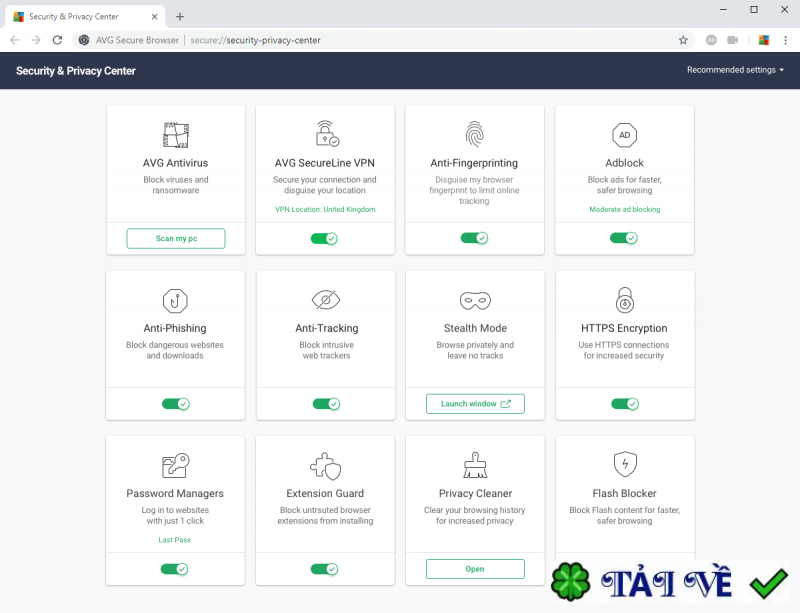This screenshot has width=800, height=613.
Task: Click the Adblock AD octagon icon
Action: click(x=624, y=134)
